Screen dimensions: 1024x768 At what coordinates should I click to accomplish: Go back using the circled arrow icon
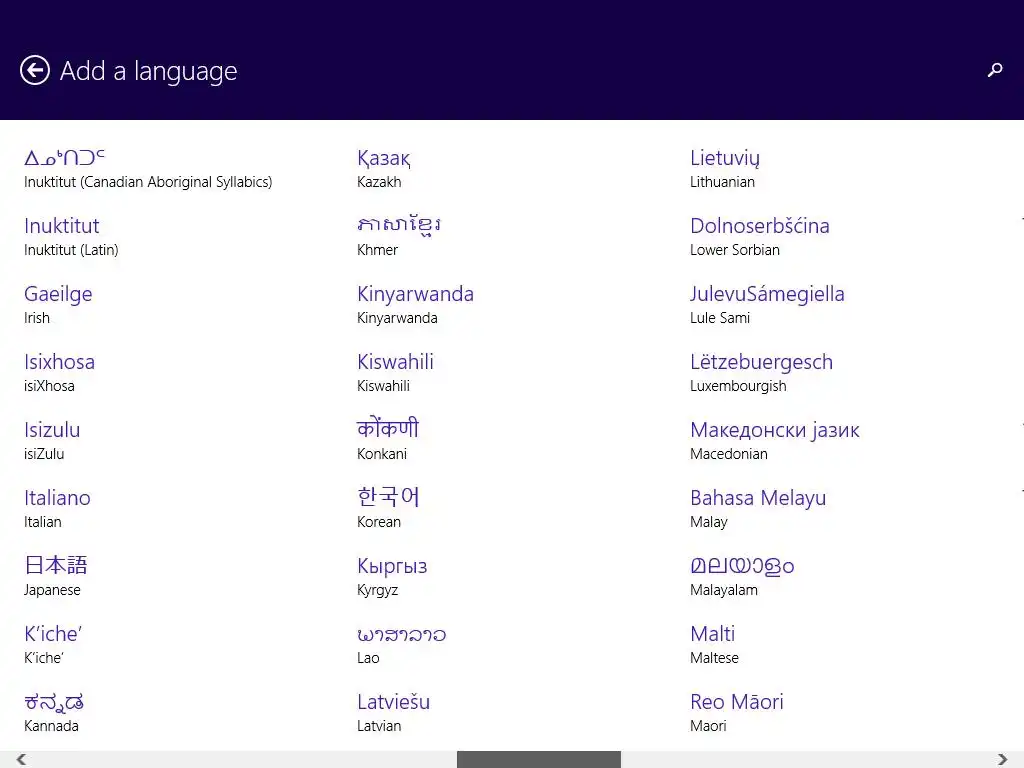tap(35, 70)
